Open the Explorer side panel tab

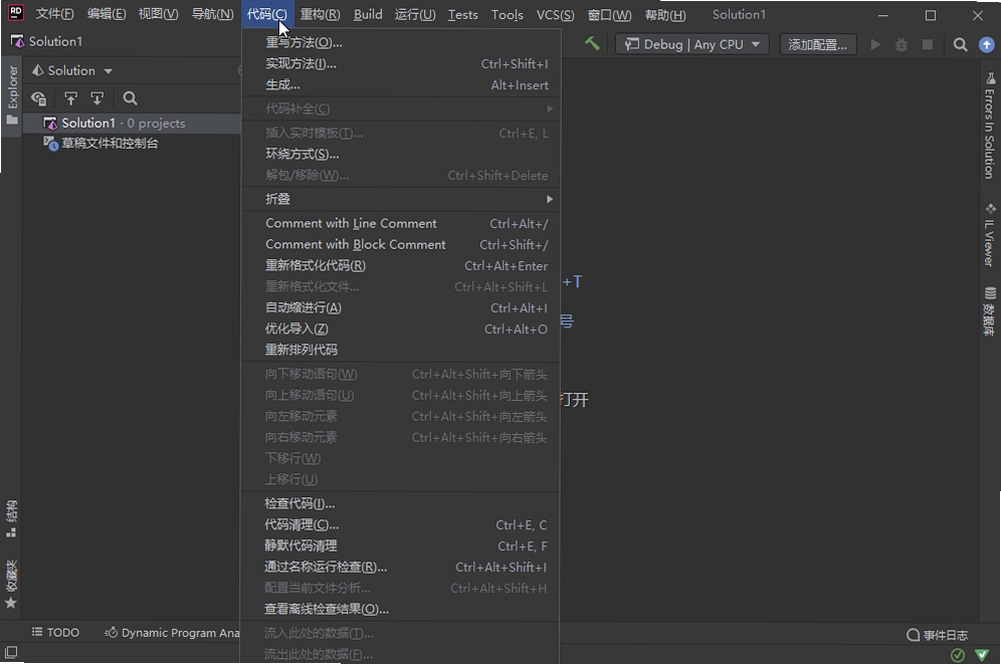coord(12,94)
